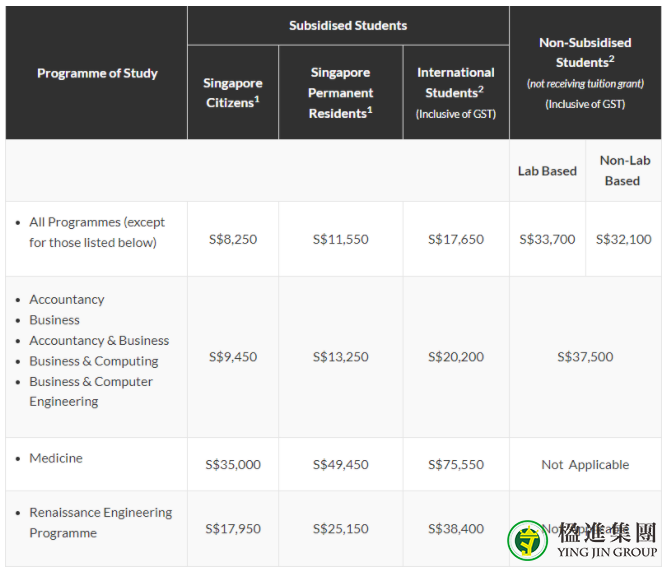Select the S$32,100 non-lab based fee
The height and width of the screenshot is (571, 667).
tap(624, 239)
